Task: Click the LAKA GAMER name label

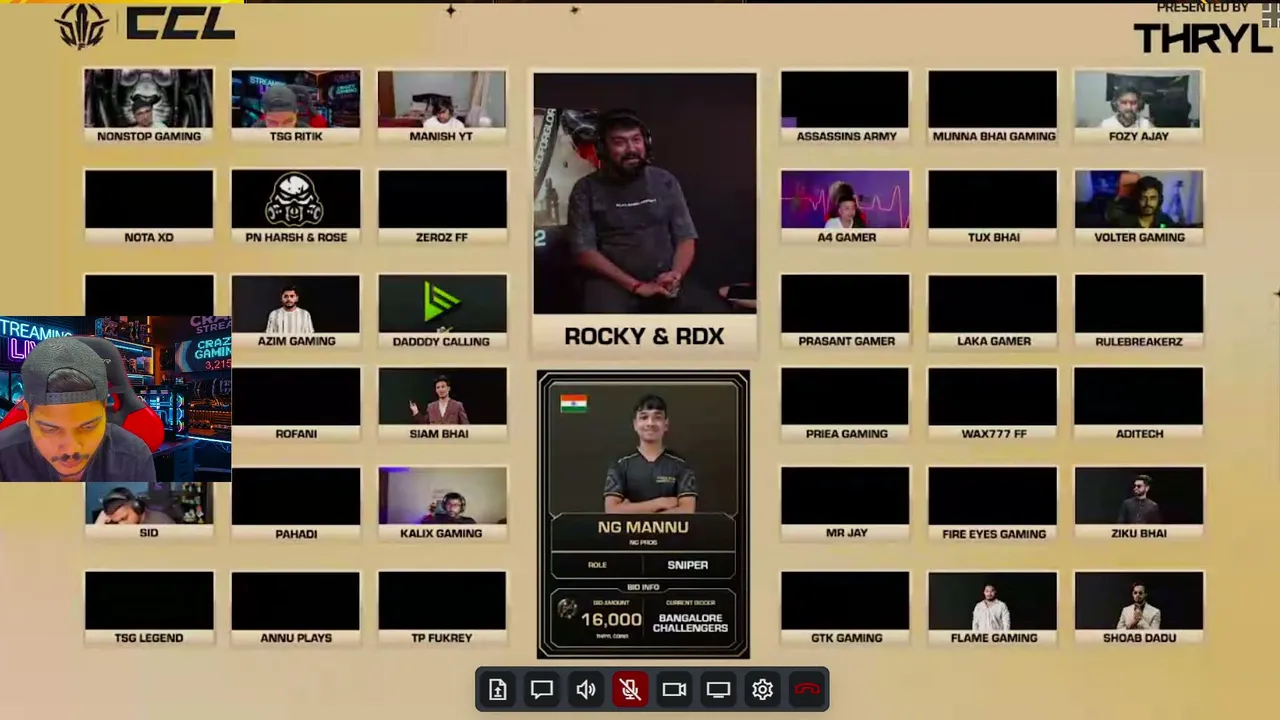Action: click(x=994, y=341)
